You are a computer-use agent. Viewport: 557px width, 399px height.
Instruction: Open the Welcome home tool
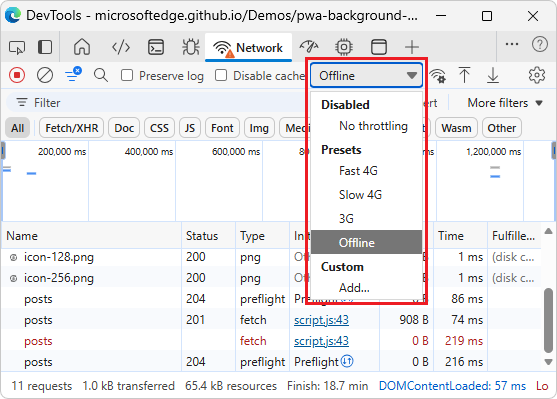click(x=82, y=47)
